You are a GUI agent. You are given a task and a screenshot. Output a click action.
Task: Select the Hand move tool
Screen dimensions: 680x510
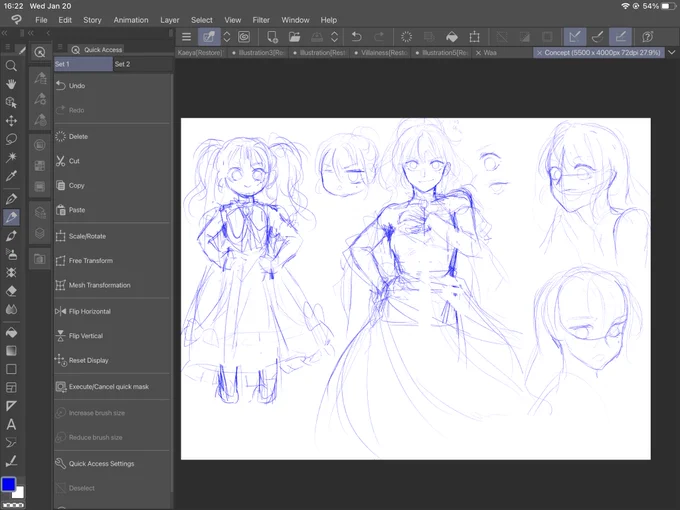pyautogui.click(x=11, y=84)
